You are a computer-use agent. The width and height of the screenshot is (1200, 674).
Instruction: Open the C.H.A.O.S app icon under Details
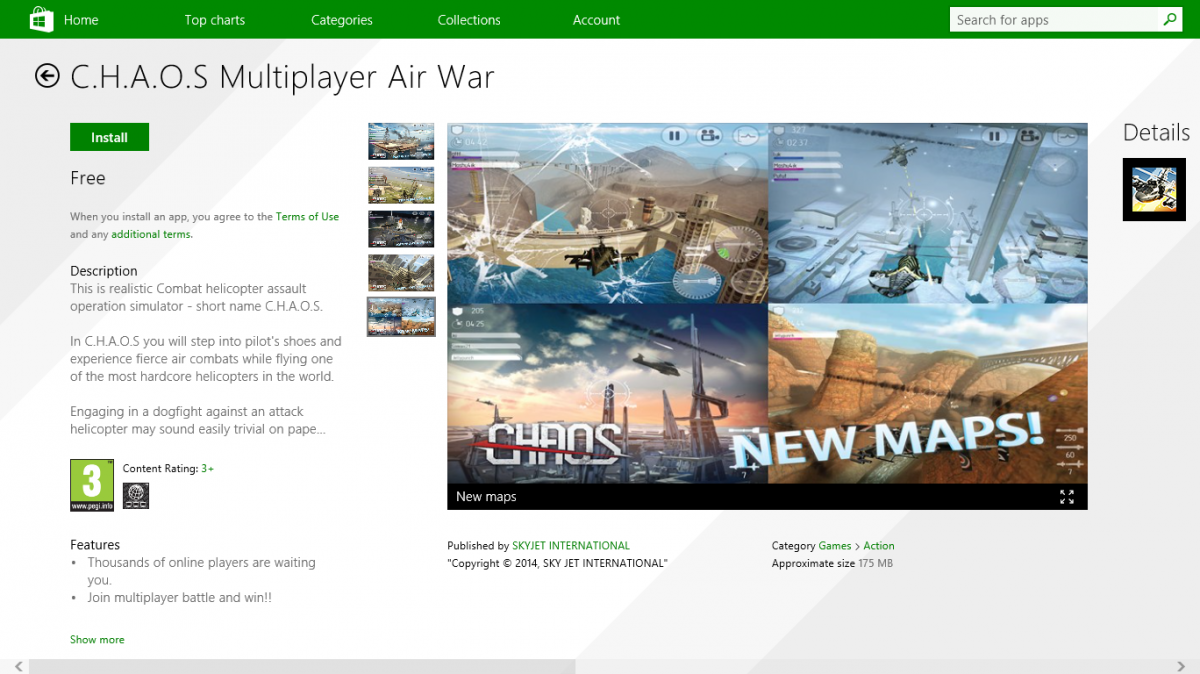tap(1154, 190)
